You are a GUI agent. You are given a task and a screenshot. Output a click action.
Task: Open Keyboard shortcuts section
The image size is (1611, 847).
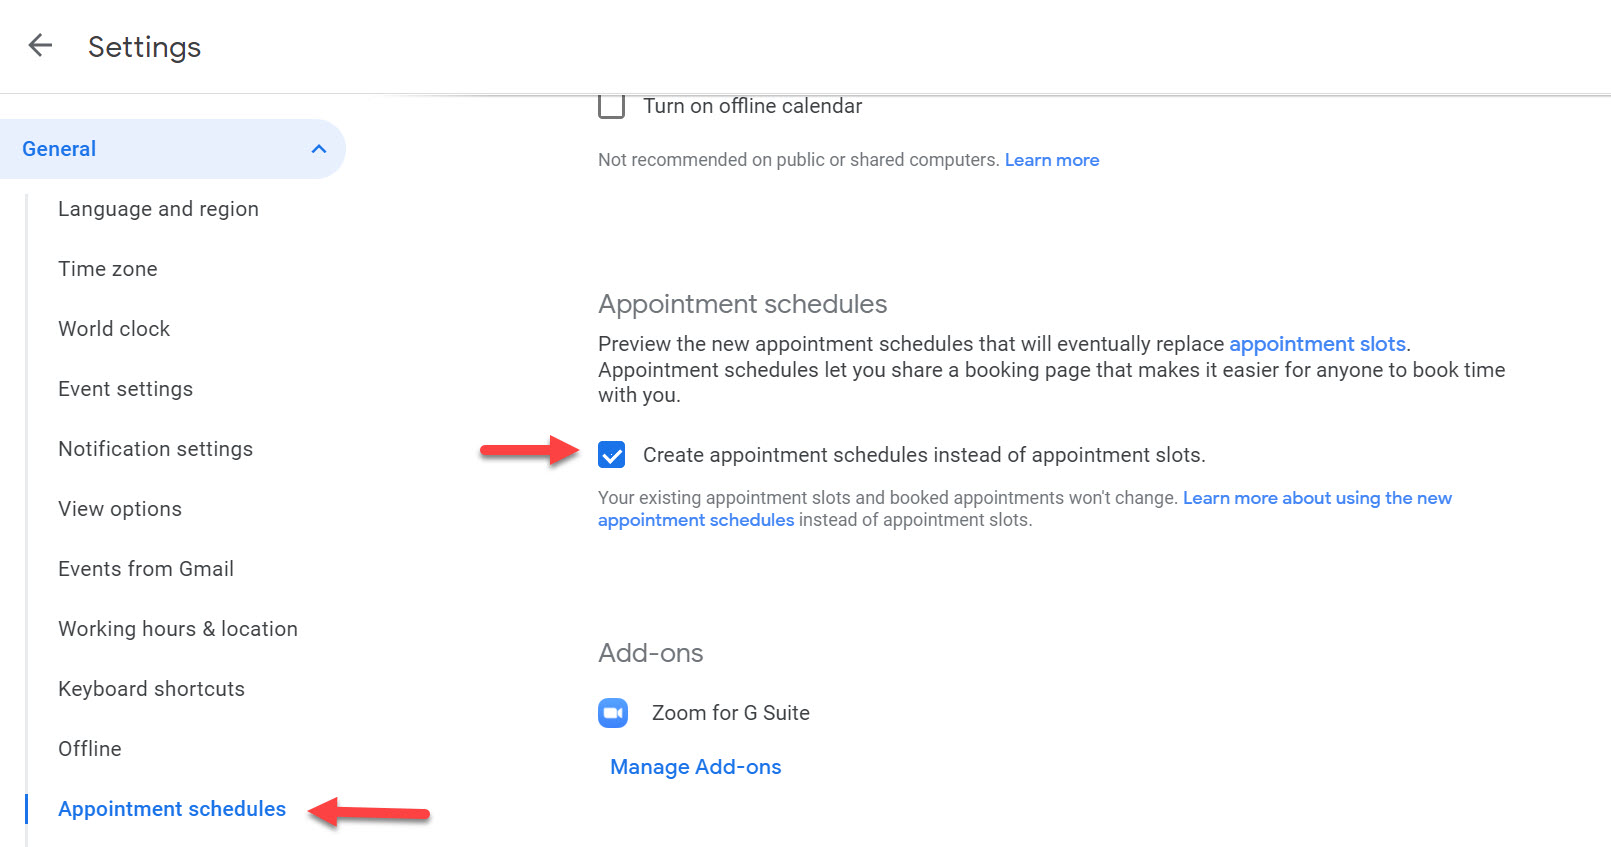(x=151, y=689)
